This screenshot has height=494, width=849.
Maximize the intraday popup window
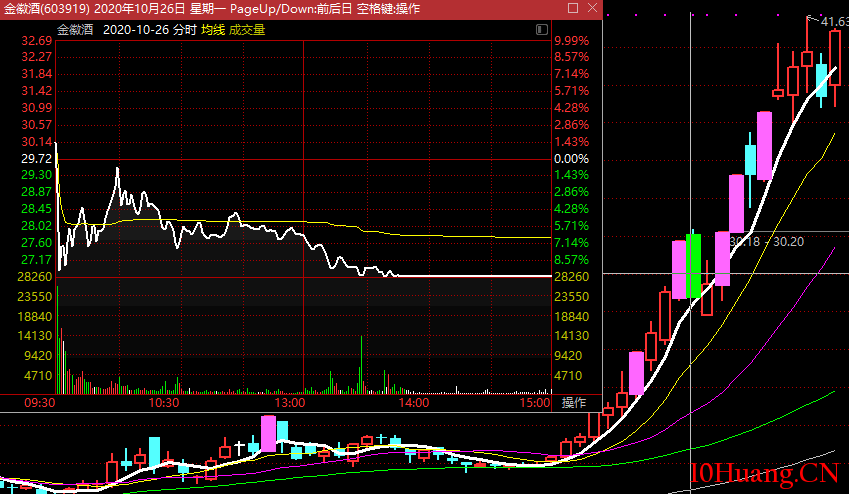(573, 10)
